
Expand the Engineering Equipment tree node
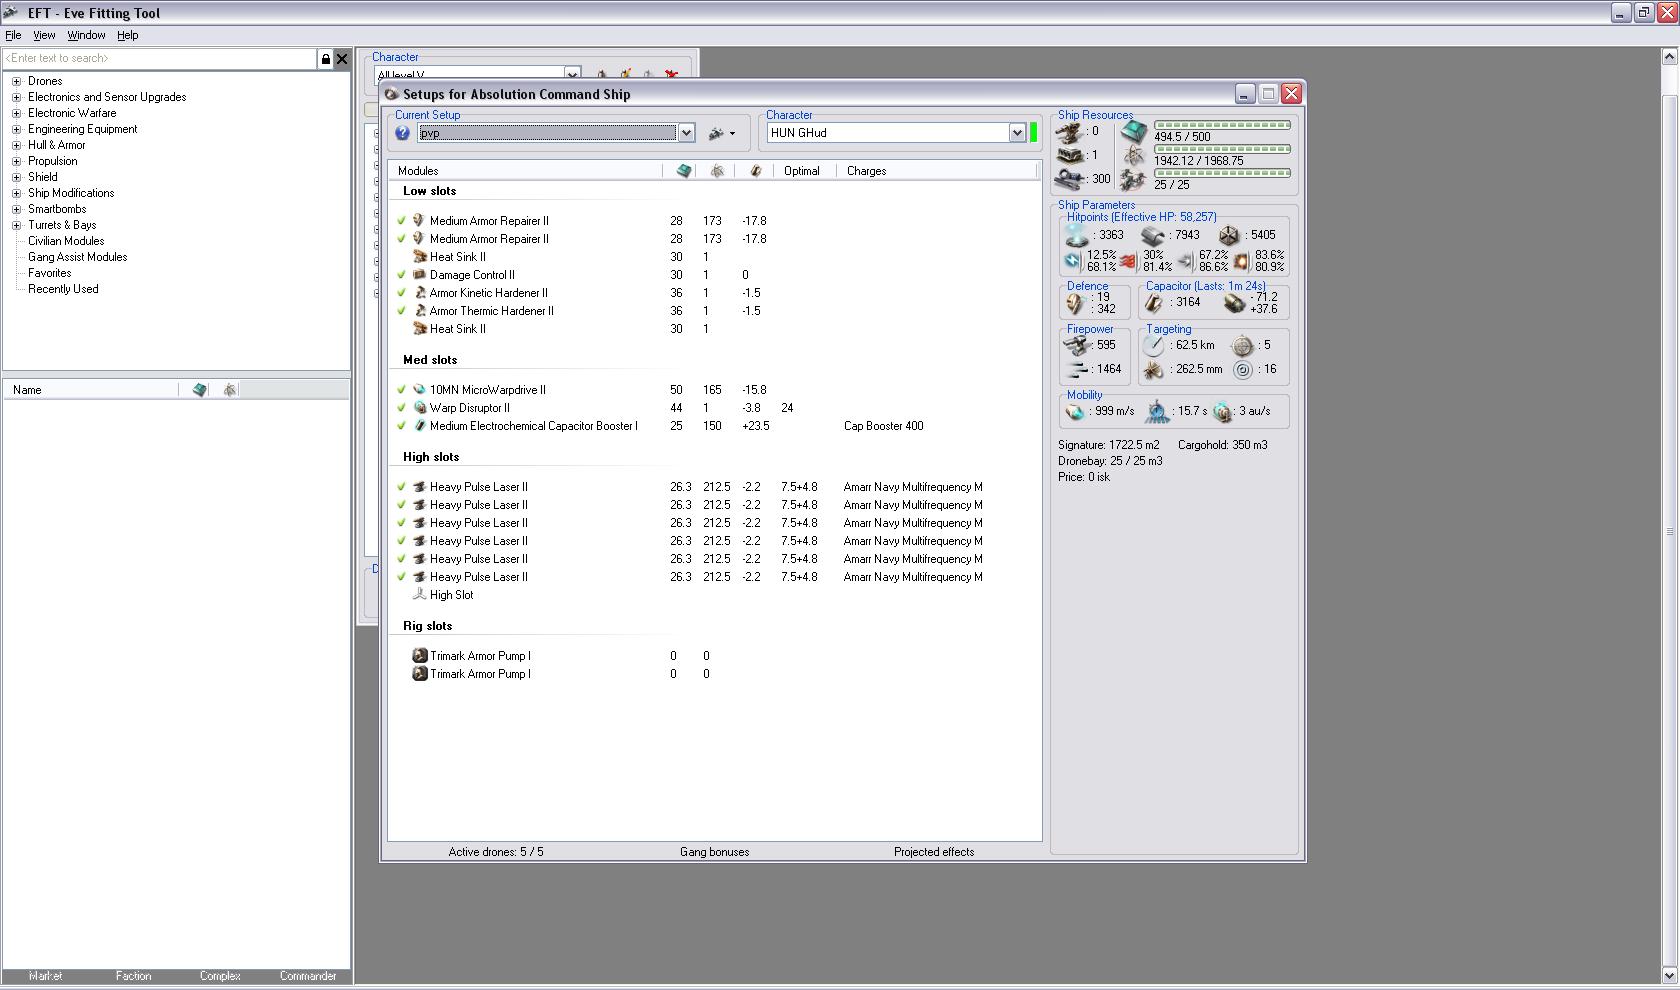click(x=16, y=129)
